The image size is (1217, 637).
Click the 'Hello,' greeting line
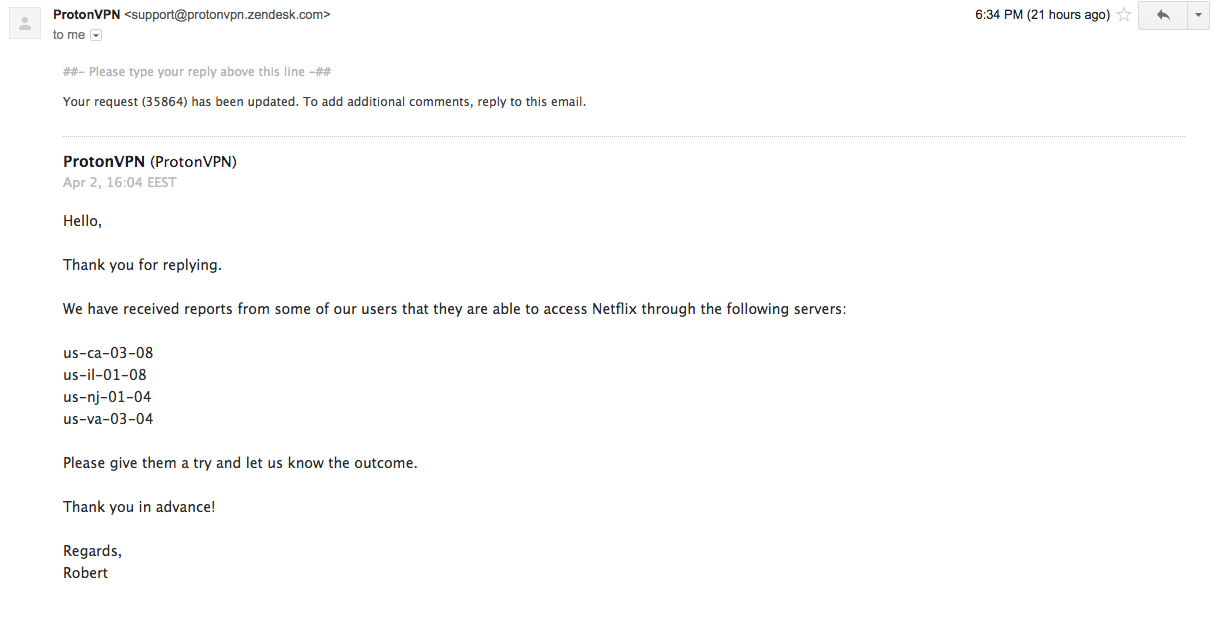82,221
